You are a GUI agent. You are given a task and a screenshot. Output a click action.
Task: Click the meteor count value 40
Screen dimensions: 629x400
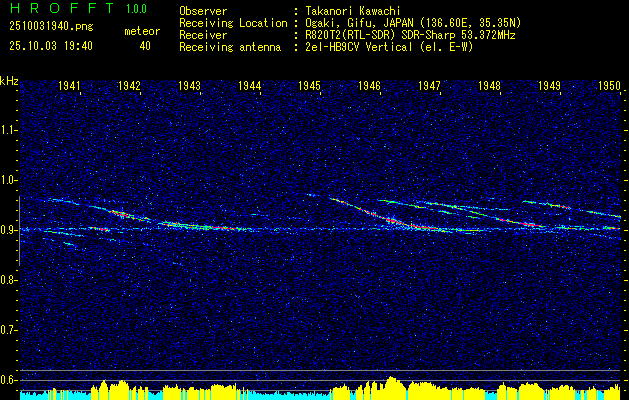(145, 46)
